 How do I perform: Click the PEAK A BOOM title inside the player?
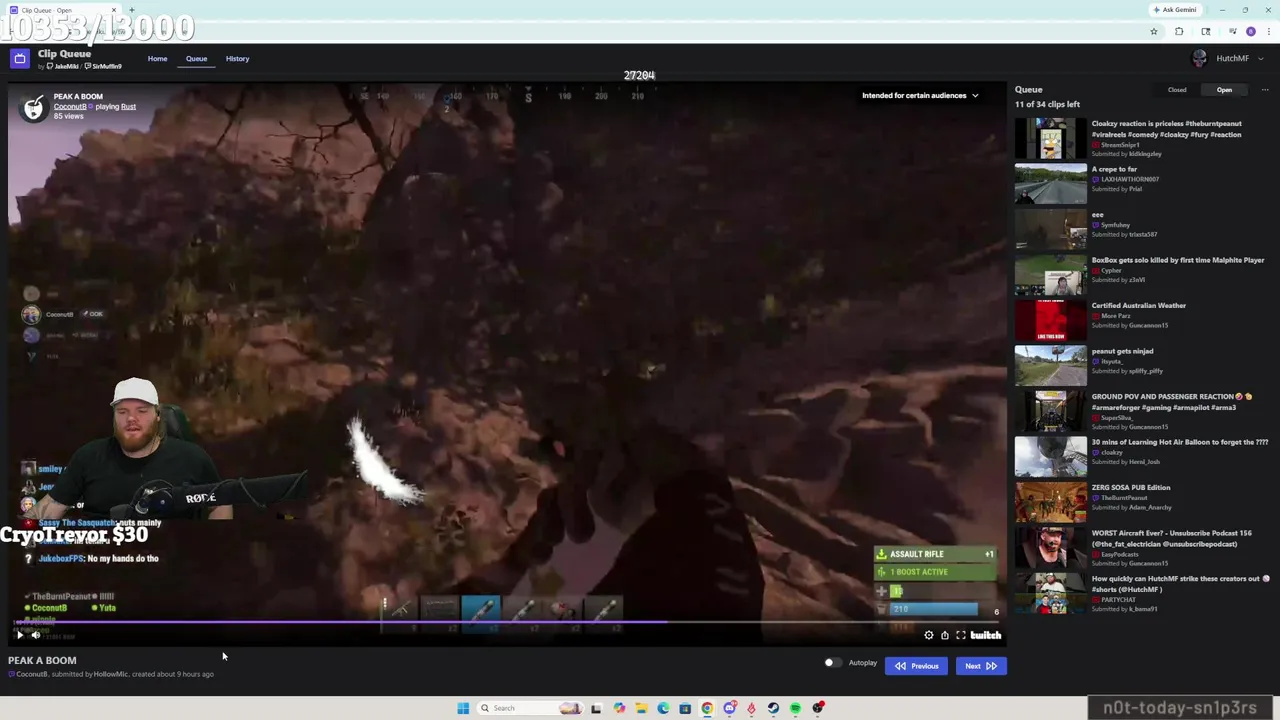coord(78,97)
